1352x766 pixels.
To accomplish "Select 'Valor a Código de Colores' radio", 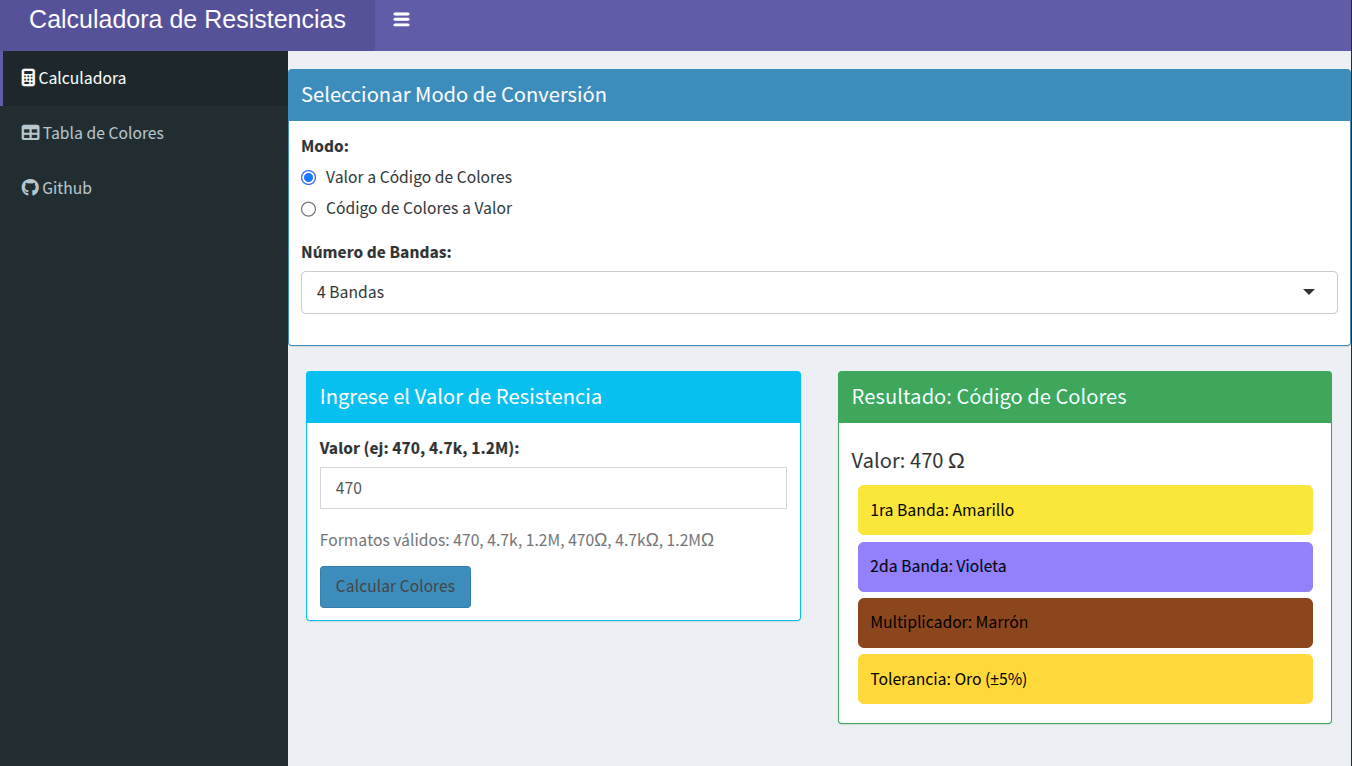I will (309, 178).
